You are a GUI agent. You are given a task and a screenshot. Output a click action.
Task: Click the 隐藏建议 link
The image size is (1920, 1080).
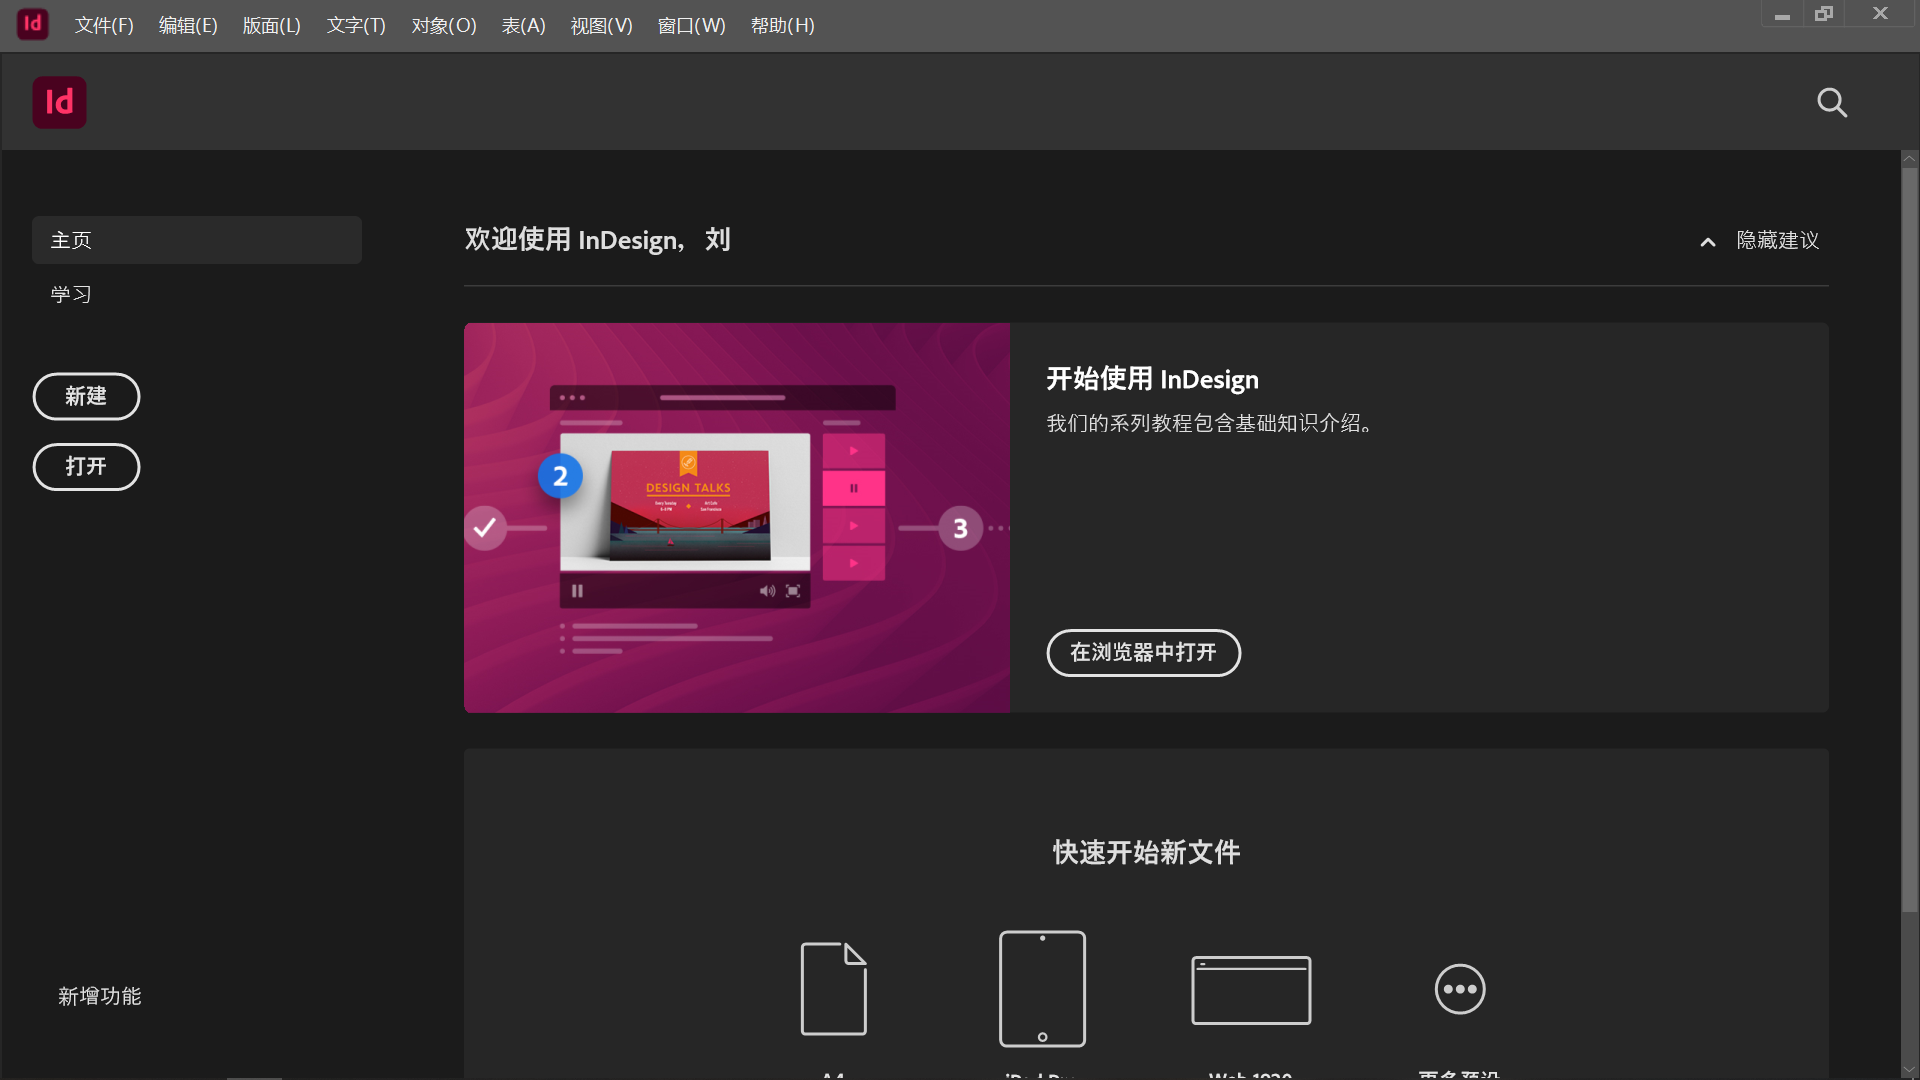coord(1778,240)
